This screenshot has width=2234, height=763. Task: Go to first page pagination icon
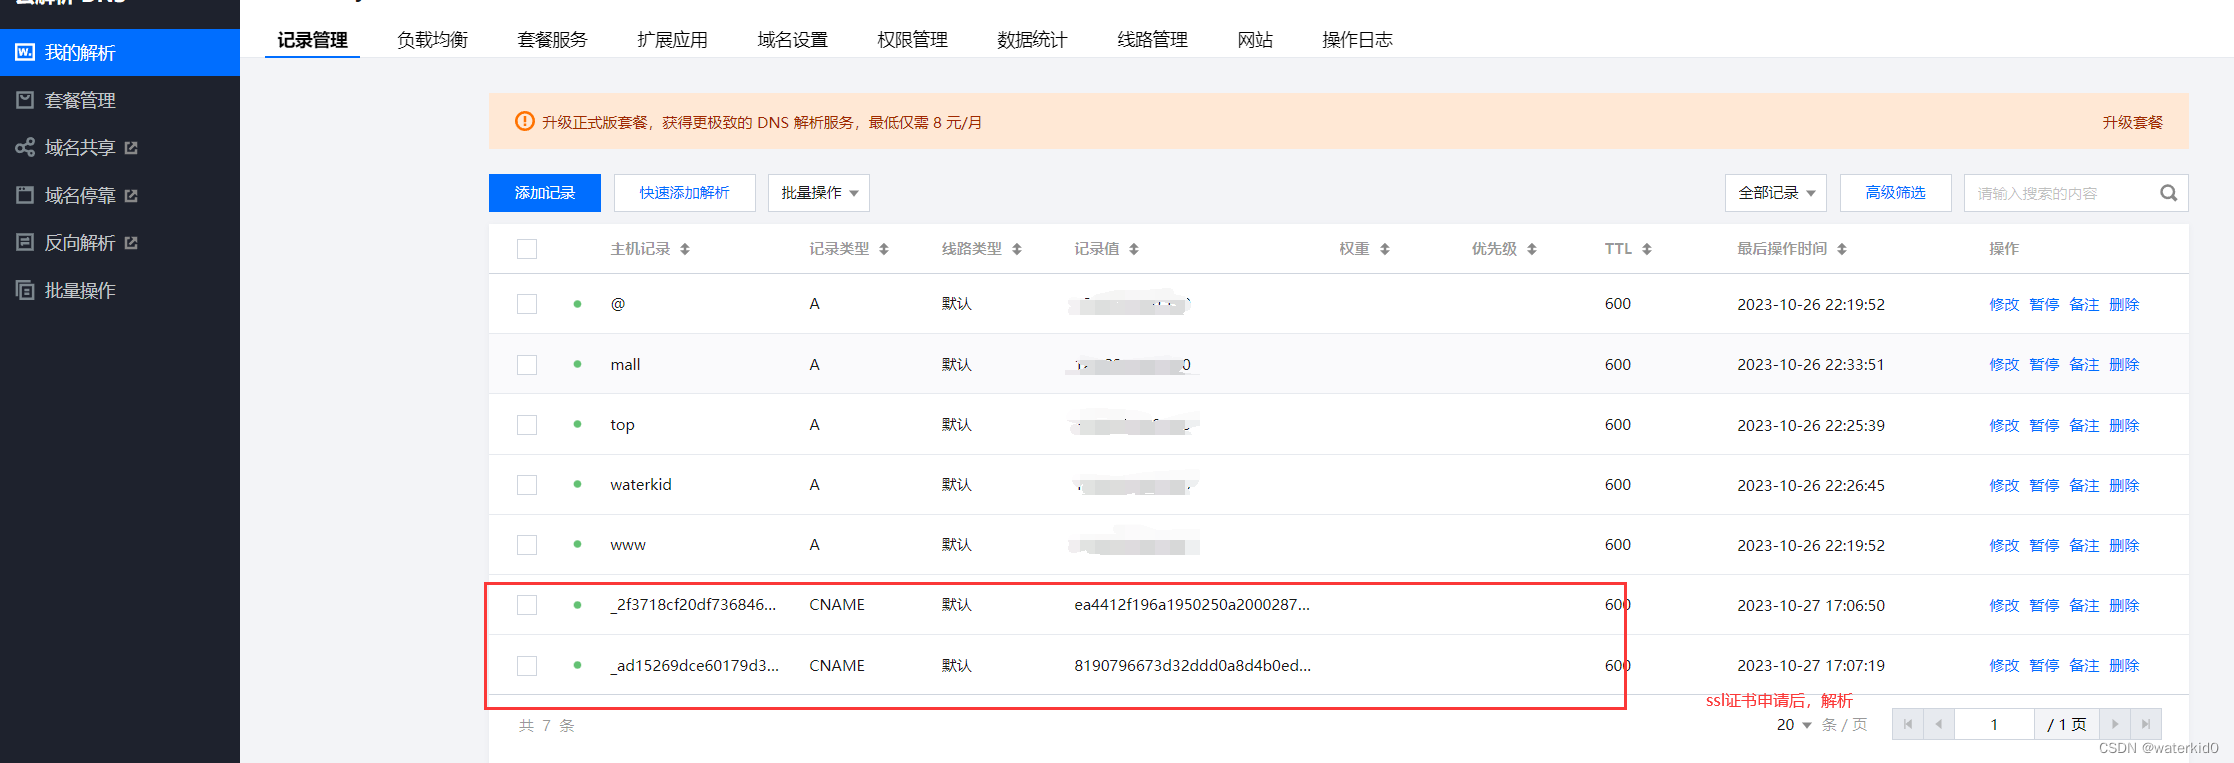point(1907,724)
